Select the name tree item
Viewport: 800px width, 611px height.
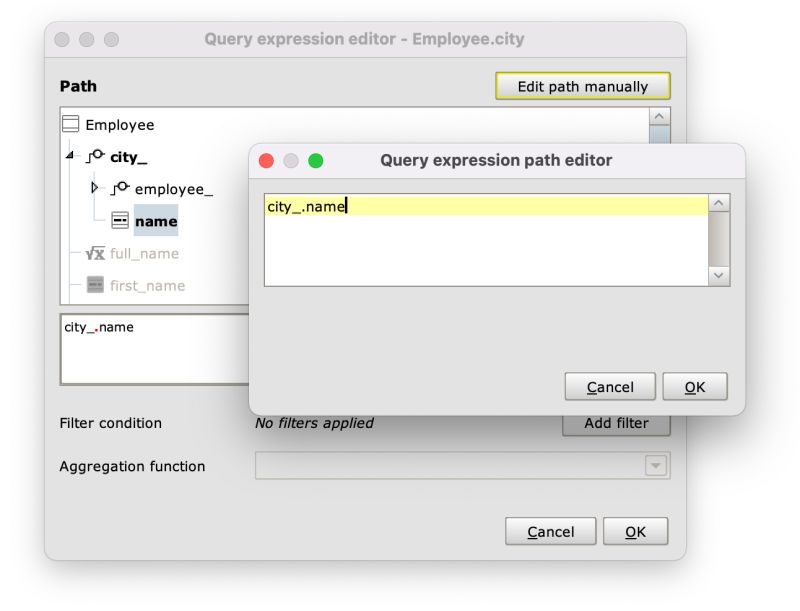tap(156, 221)
